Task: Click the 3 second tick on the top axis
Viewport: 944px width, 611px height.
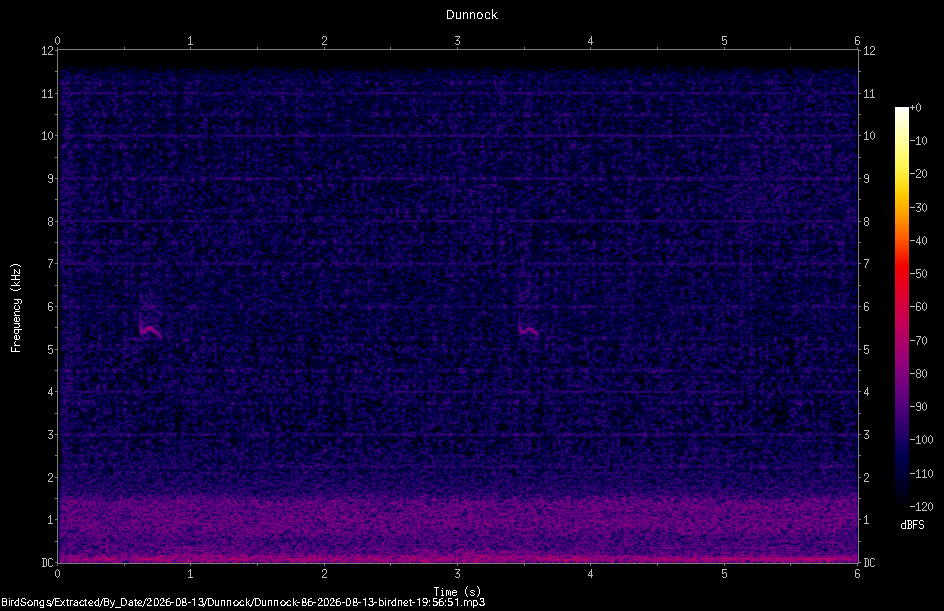Action: pyautogui.click(x=458, y=41)
